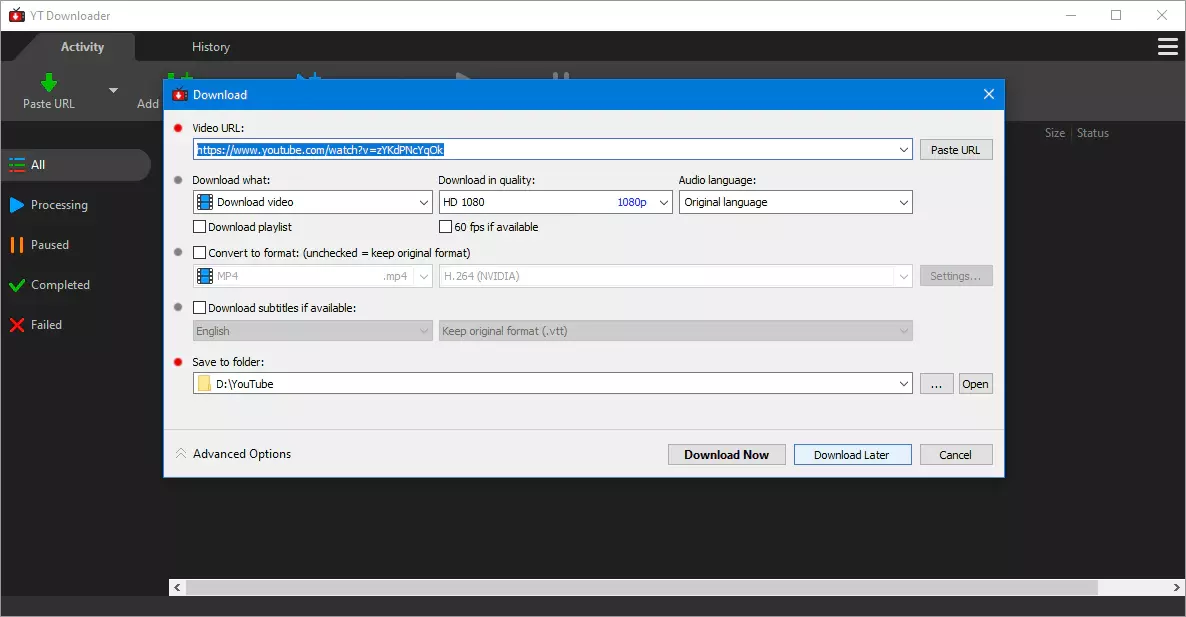Click the green Paste URL arrow icon
This screenshot has width=1186, height=617.
click(48, 82)
